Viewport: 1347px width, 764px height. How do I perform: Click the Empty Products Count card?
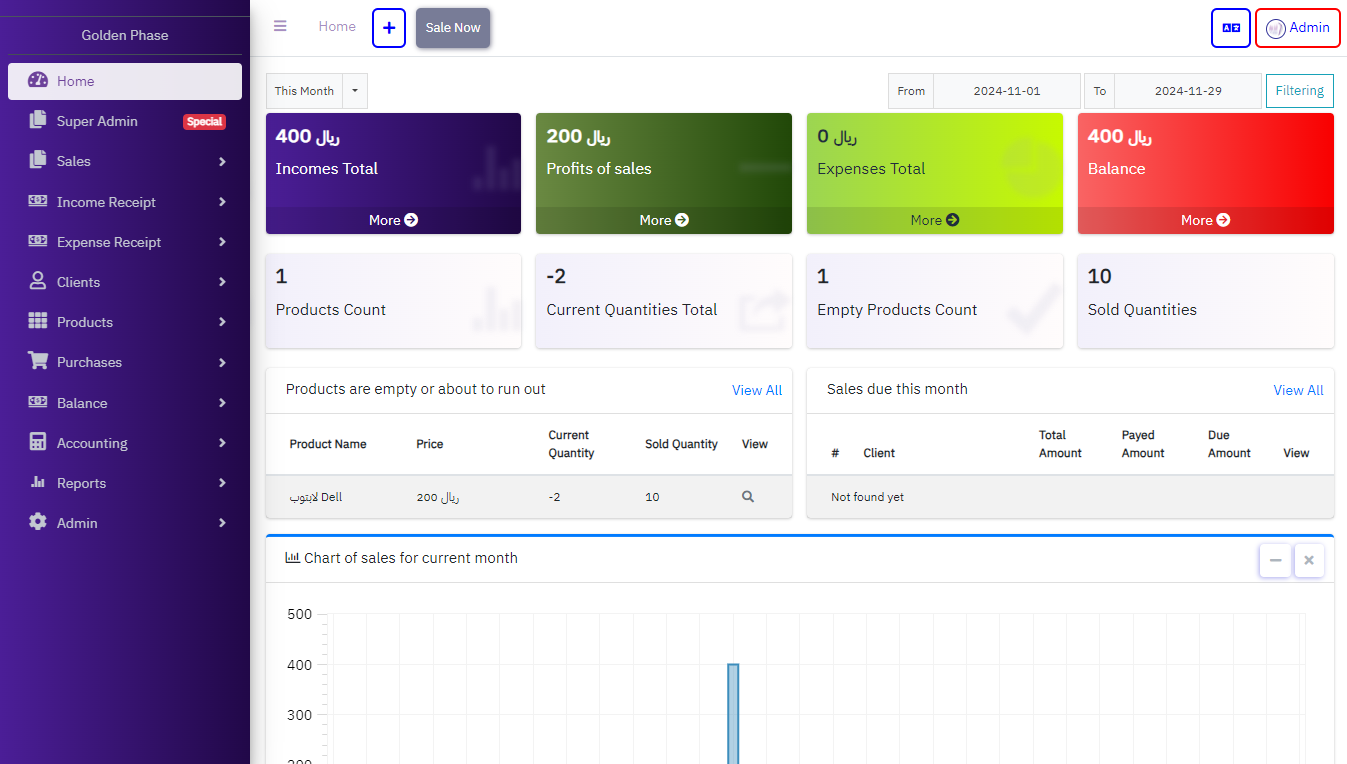[x=934, y=301]
